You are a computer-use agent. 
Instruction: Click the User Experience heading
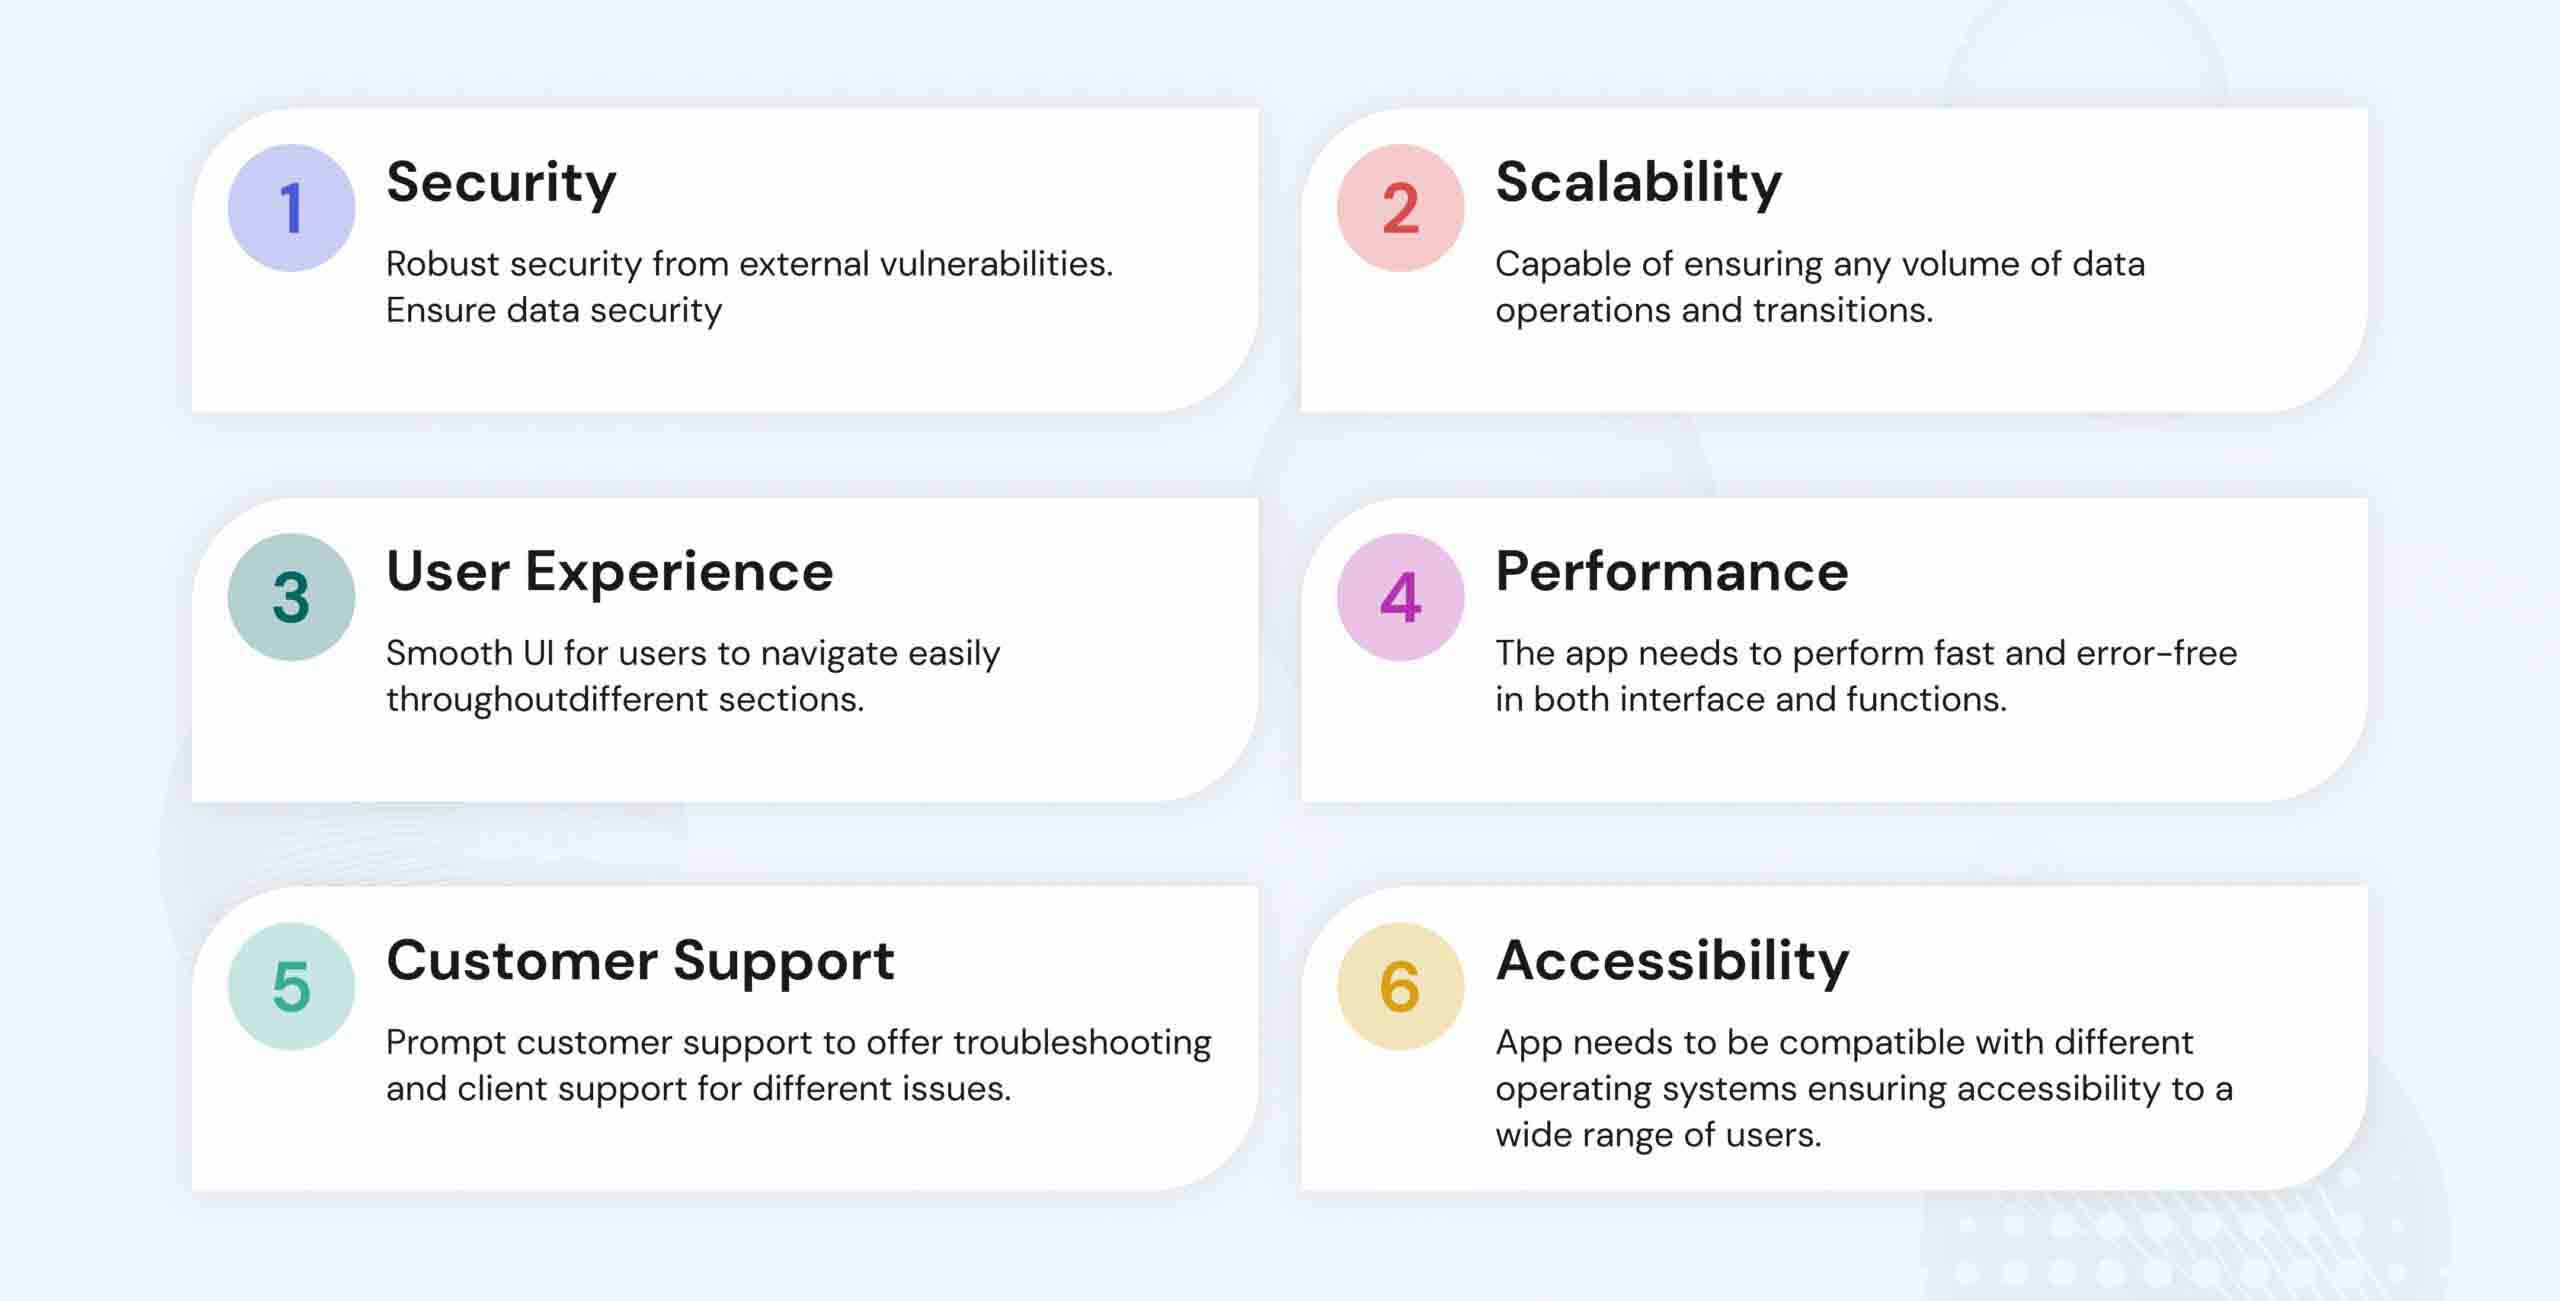point(609,572)
